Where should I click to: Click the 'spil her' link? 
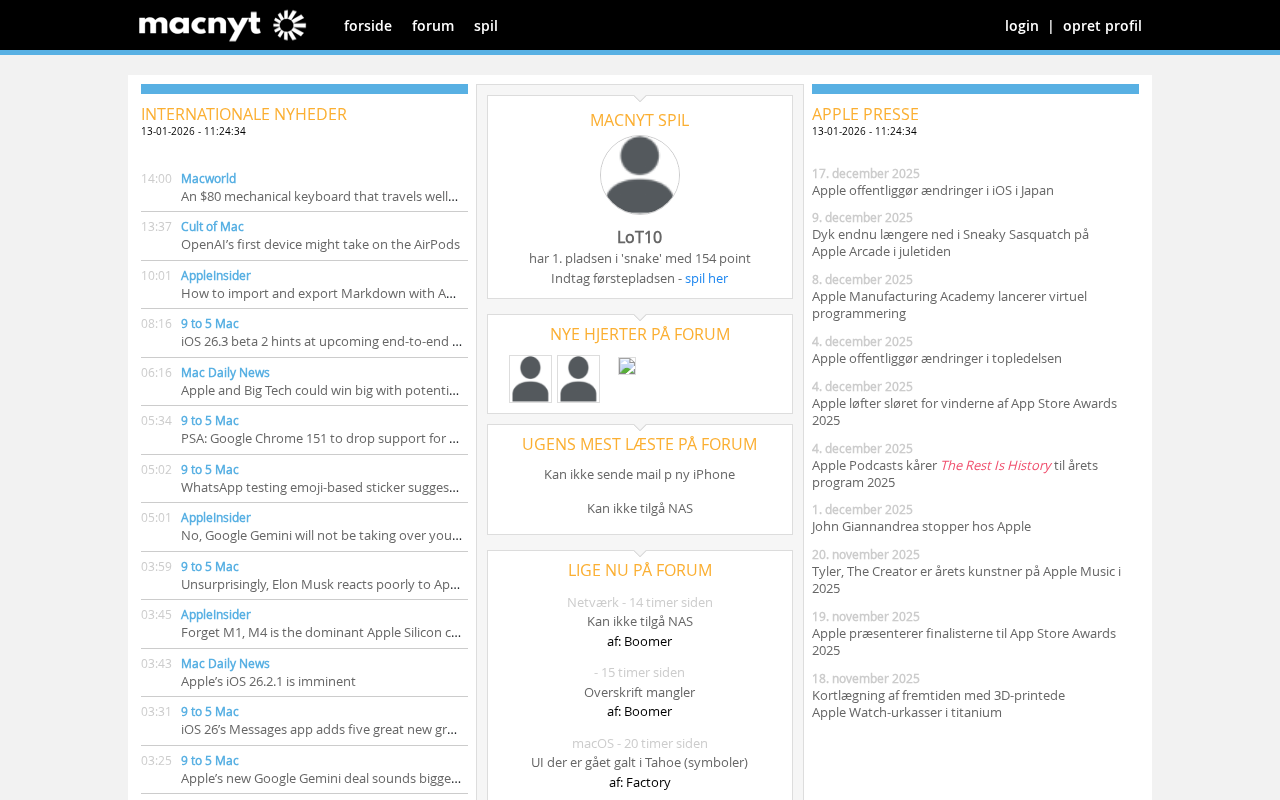coord(706,278)
